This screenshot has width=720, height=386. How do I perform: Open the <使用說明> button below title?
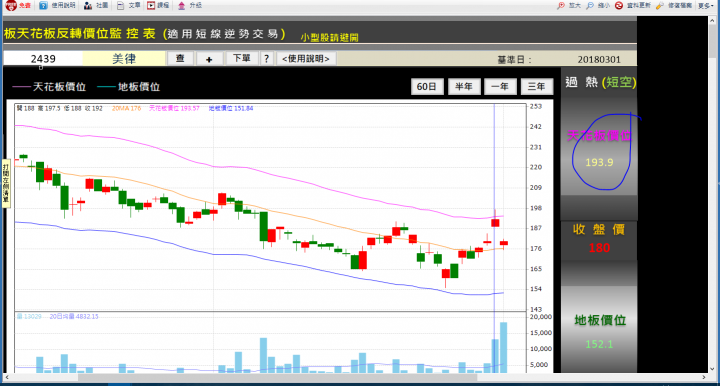tap(306, 59)
